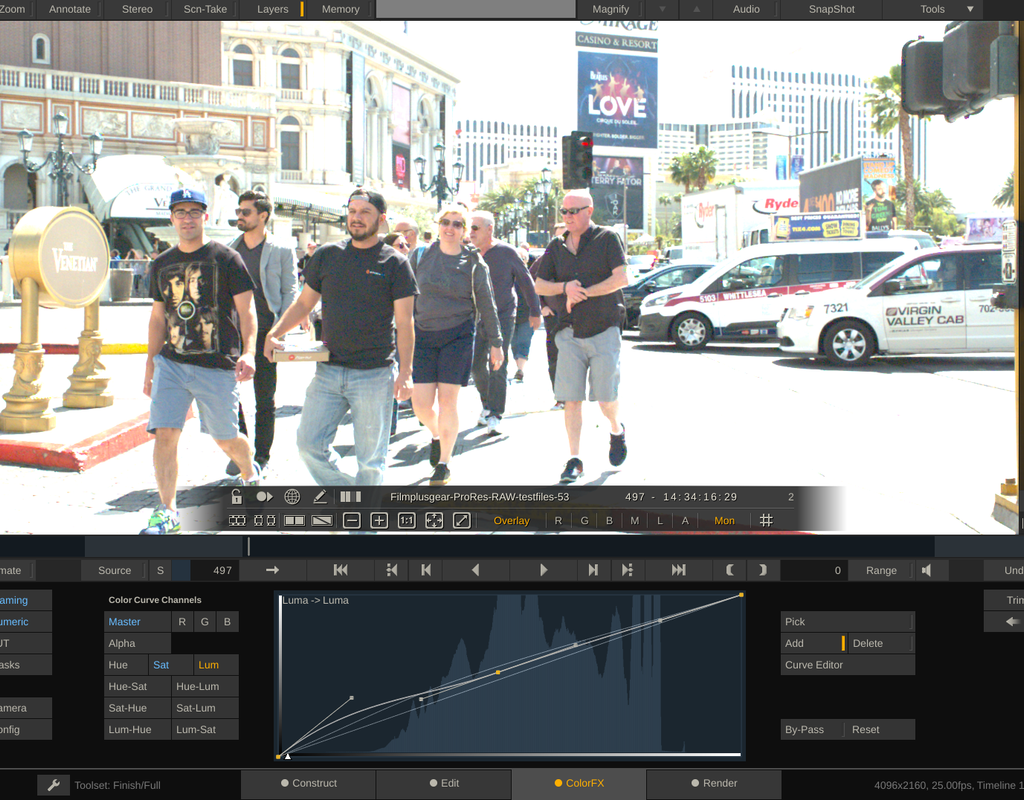
Task: Toggle the A alpha channel view
Action: point(685,520)
